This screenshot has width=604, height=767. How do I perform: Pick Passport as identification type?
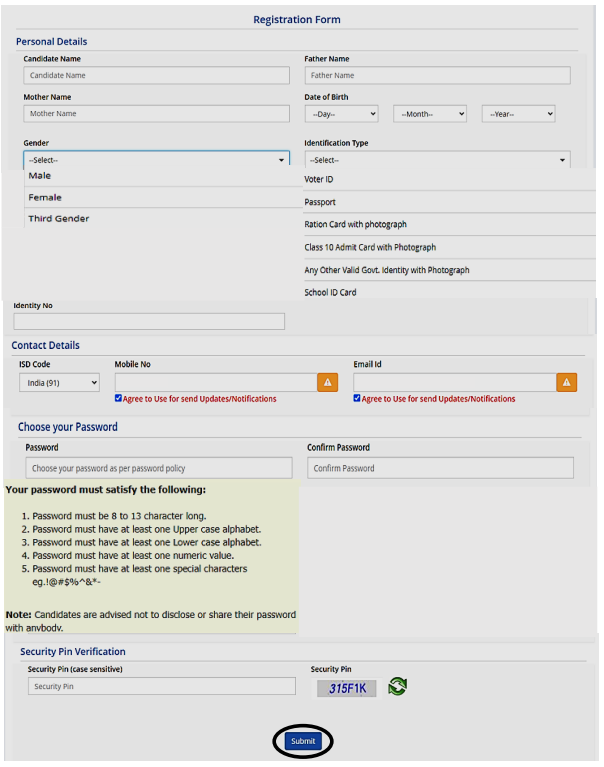coord(321,202)
